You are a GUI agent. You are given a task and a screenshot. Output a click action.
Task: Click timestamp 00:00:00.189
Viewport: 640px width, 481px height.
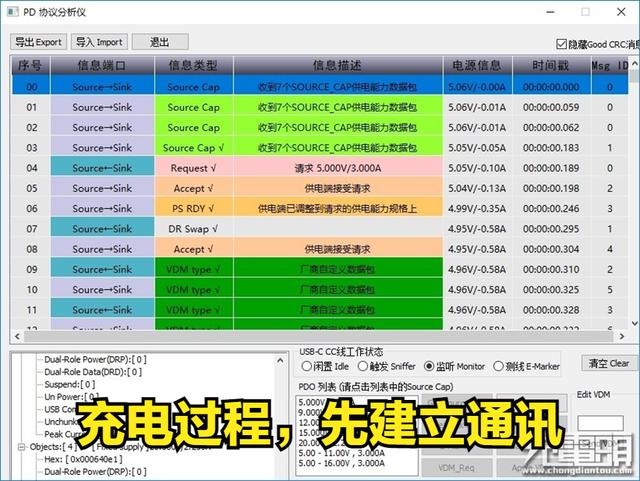point(551,168)
